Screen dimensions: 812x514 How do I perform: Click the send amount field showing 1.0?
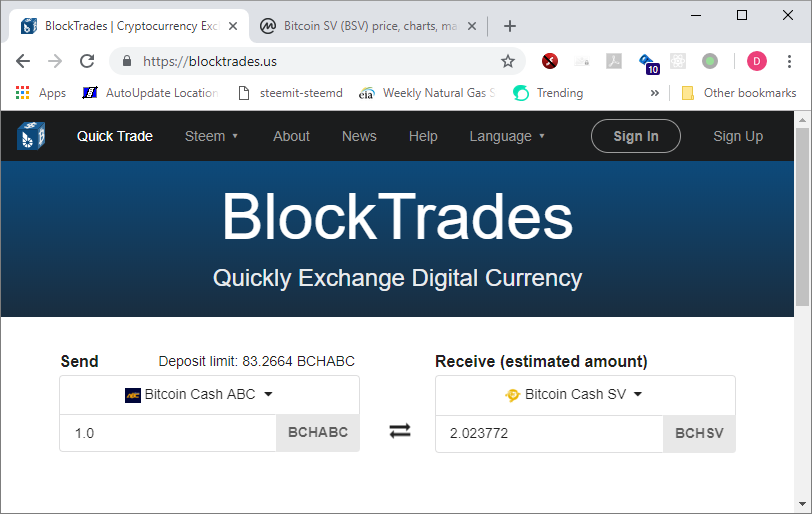pos(168,433)
